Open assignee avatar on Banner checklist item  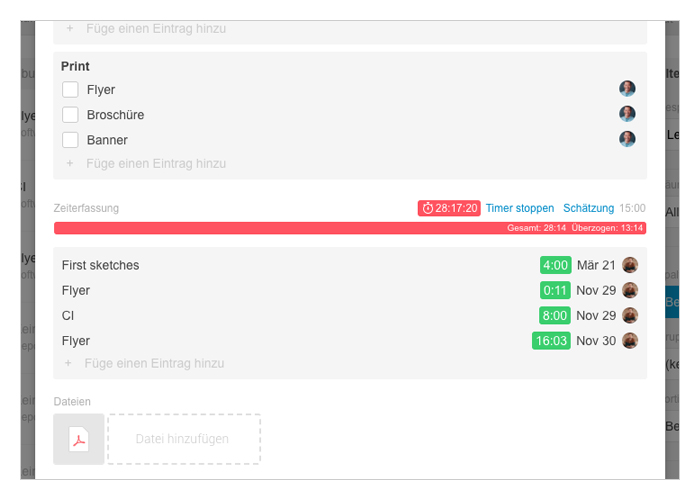click(627, 139)
